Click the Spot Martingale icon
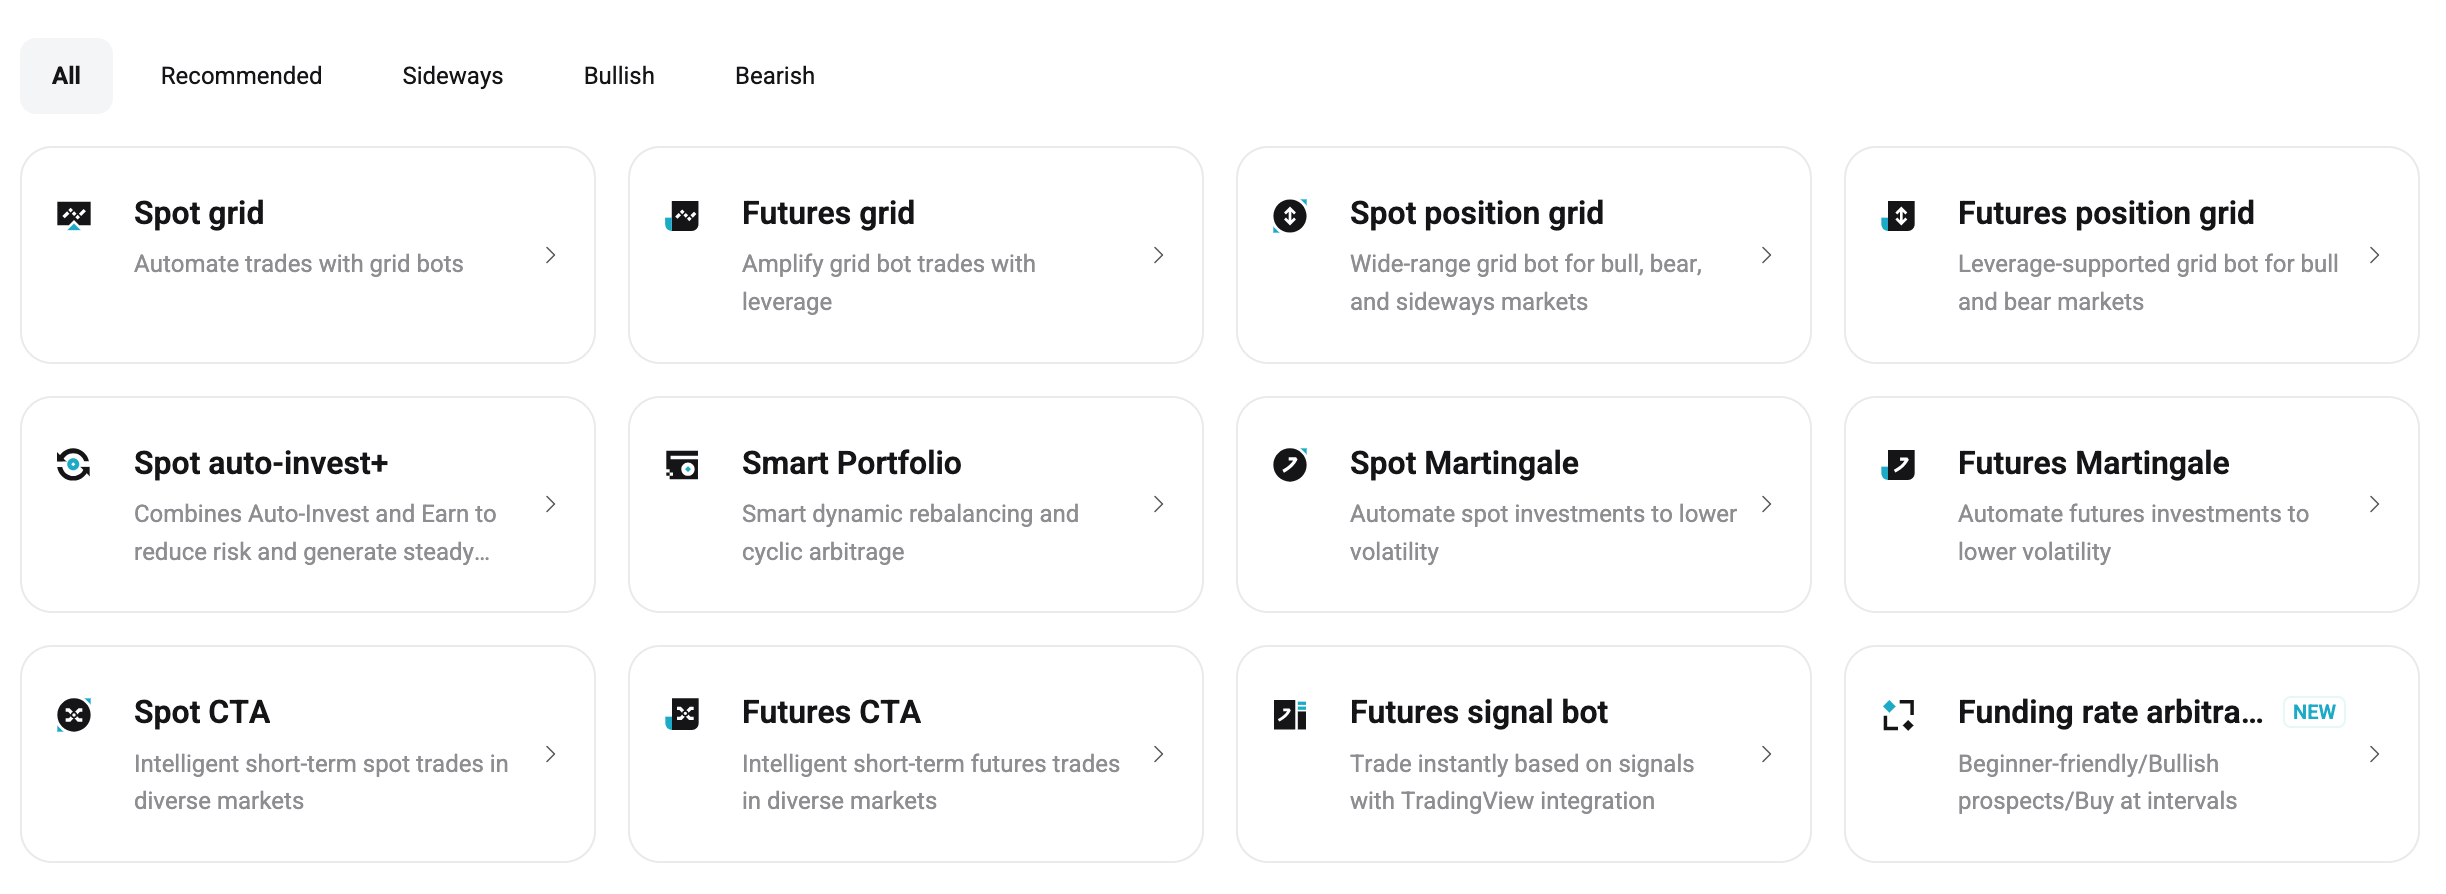This screenshot has height=894, width=2446. (1290, 464)
